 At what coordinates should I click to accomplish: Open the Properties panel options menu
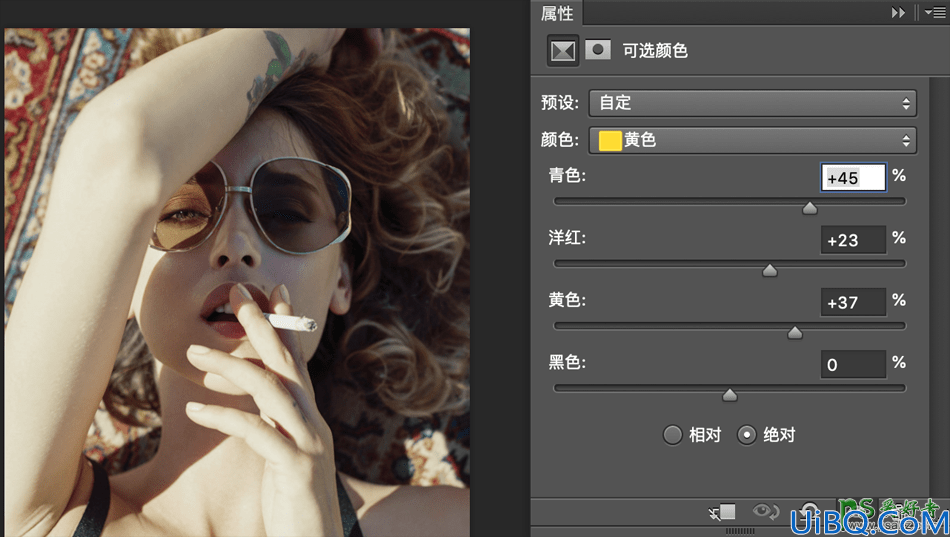(x=935, y=13)
